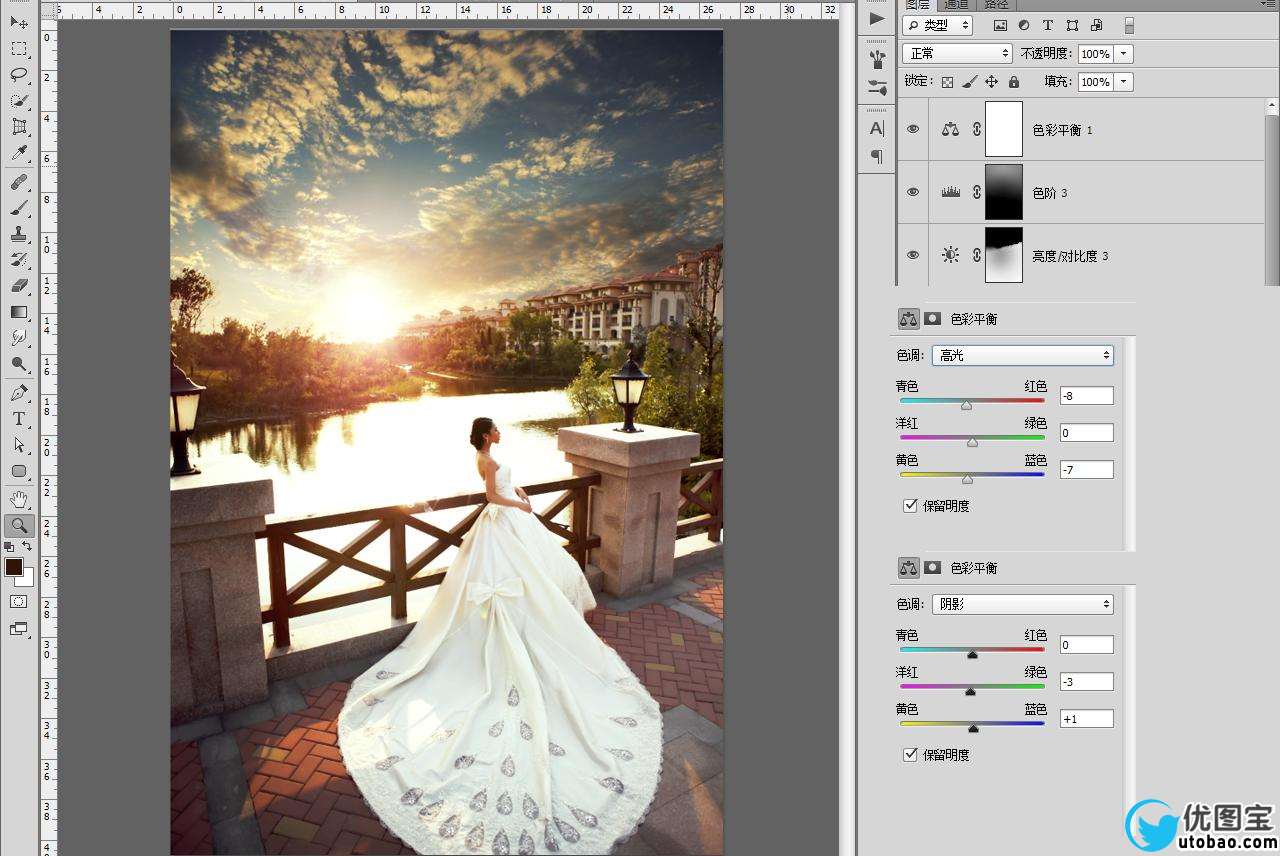Switch to the 路径 paths tab
1280x856 pixels.
click(995, 5)
